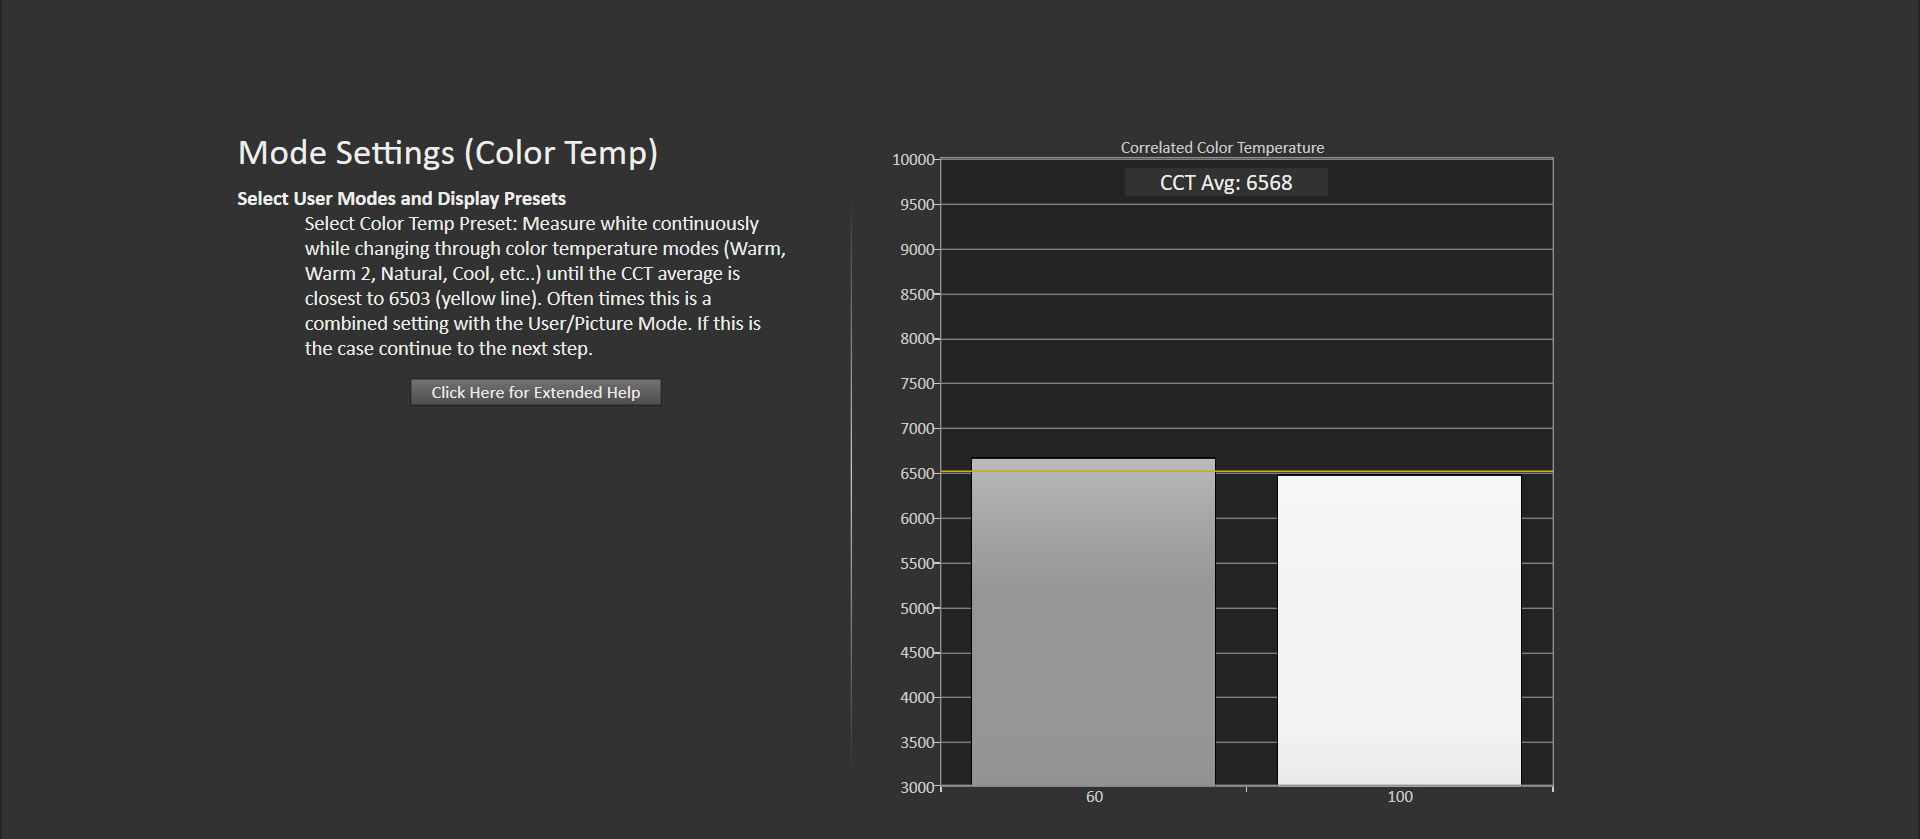Select the white 100 percent CCT bar
Image resolution: width=1920 pixels, height=839 pixels.
pyautogui.click(x=1398, y=630)
